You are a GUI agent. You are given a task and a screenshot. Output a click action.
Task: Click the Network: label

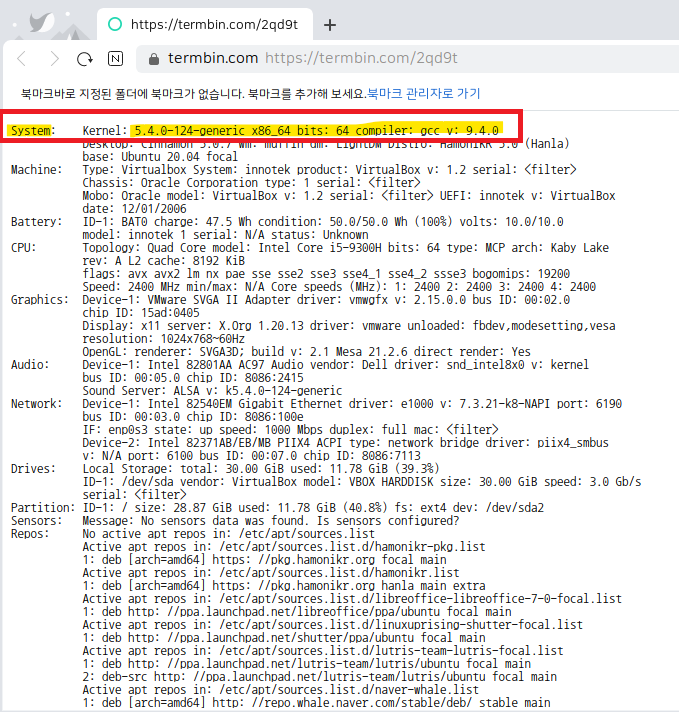tap(36, 404)
